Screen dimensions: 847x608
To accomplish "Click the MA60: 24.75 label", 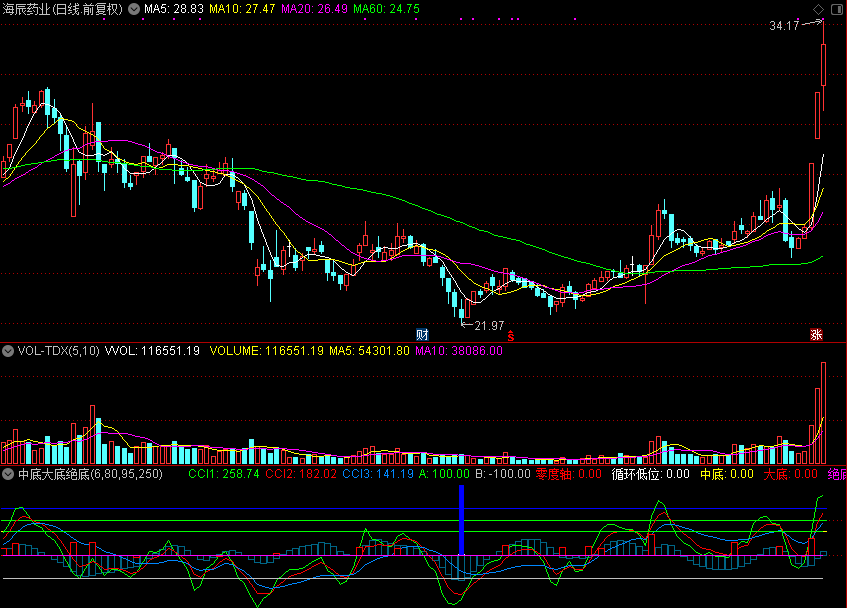I will (x=386, y=9).
